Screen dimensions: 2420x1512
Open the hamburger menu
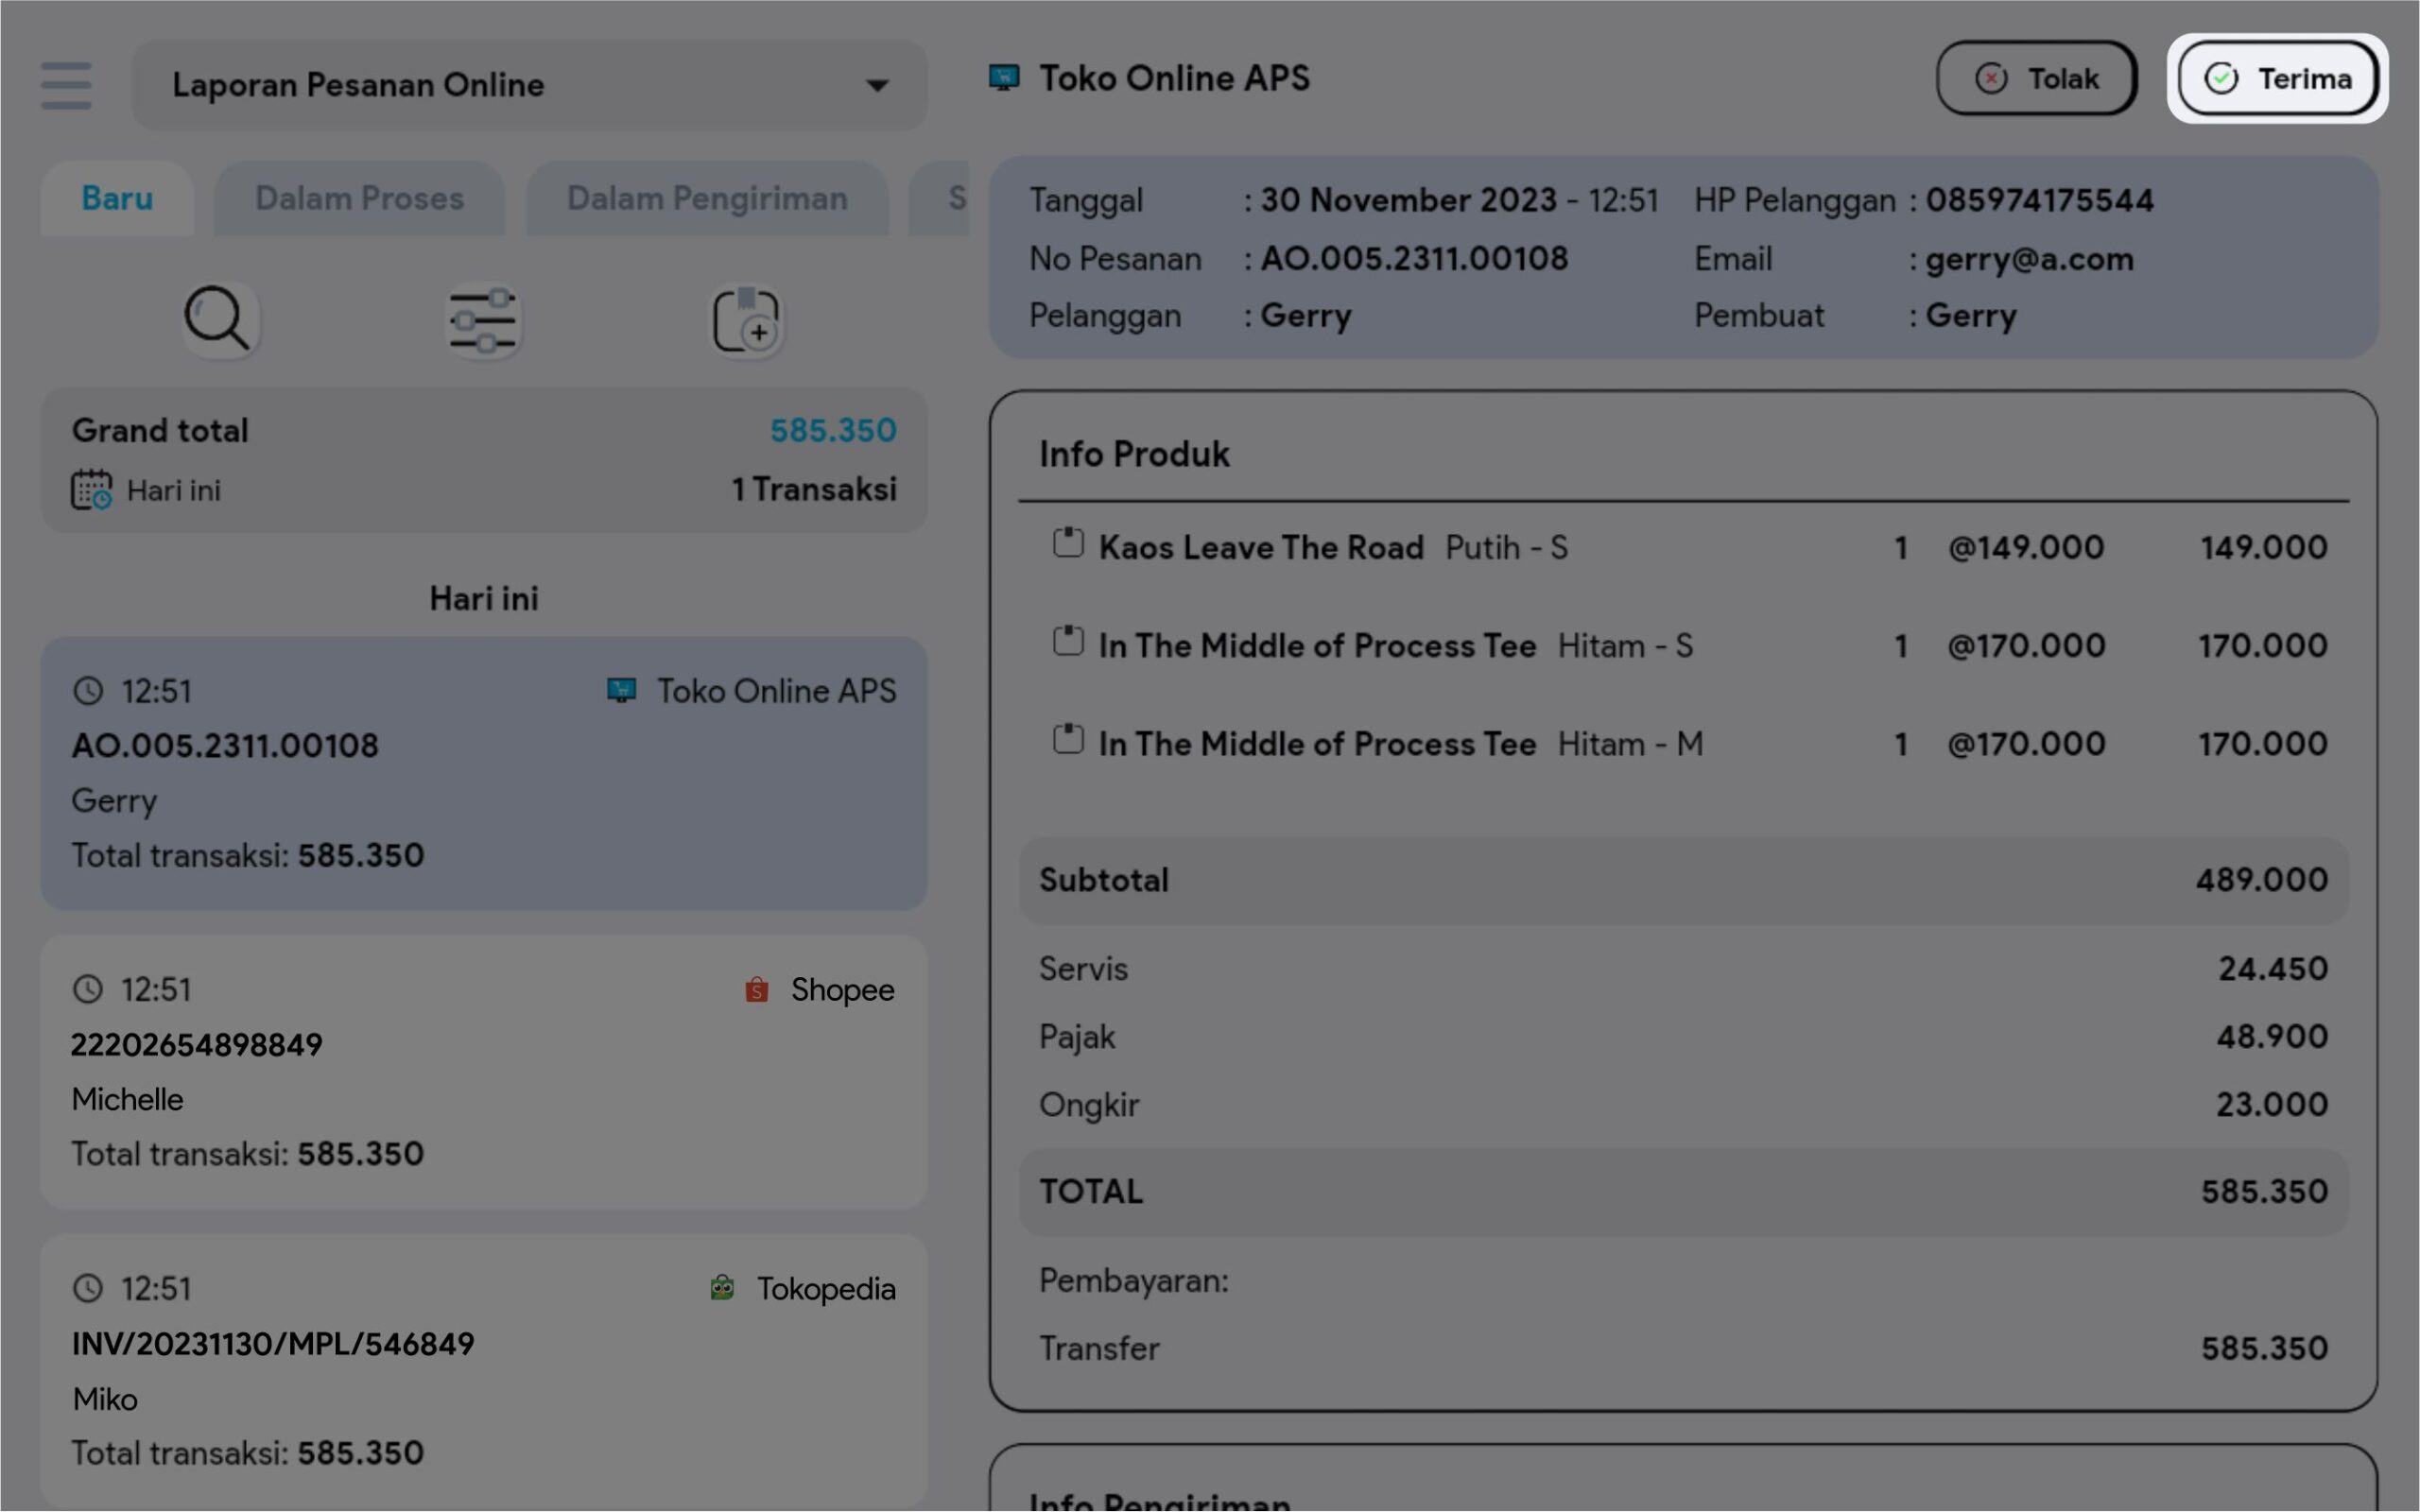tap(66, 85)
